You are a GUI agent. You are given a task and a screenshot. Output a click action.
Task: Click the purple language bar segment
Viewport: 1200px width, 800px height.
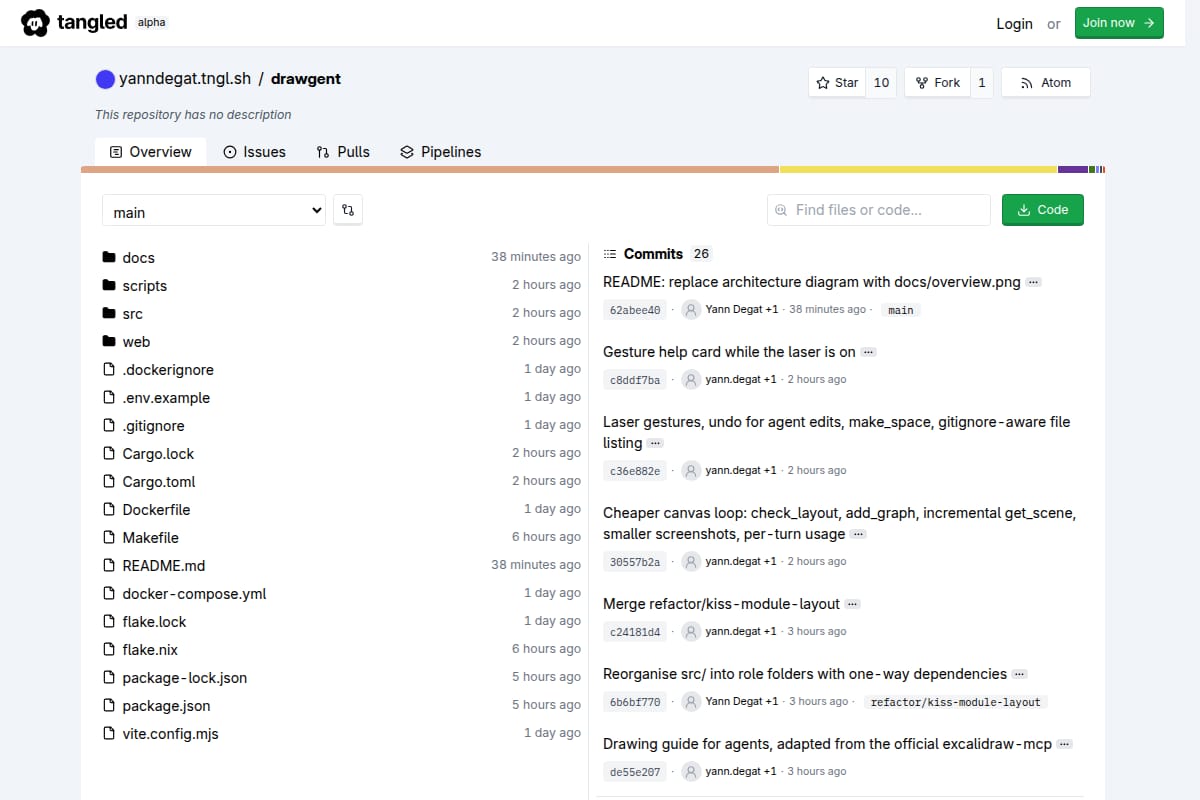pyautogui.click(x=1073, y=170)
